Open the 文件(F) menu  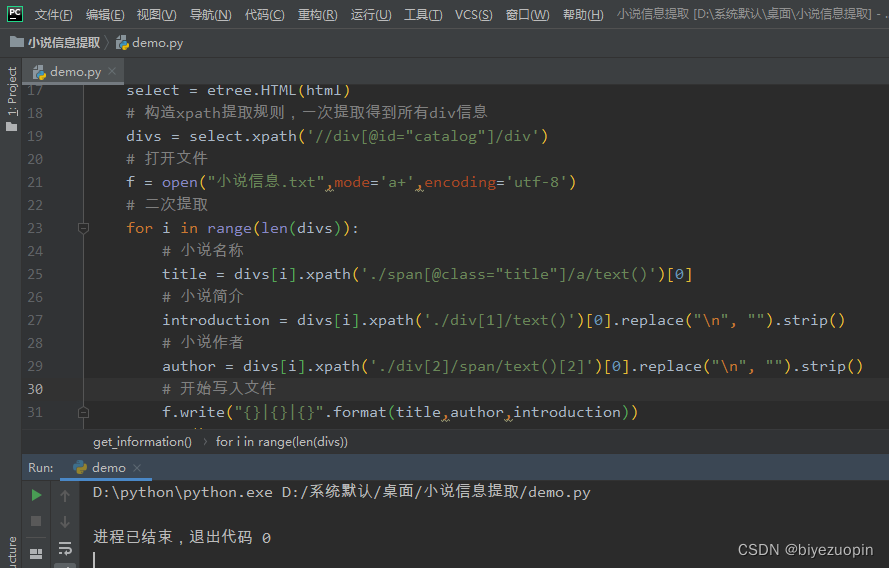click(x=53, y=15)
